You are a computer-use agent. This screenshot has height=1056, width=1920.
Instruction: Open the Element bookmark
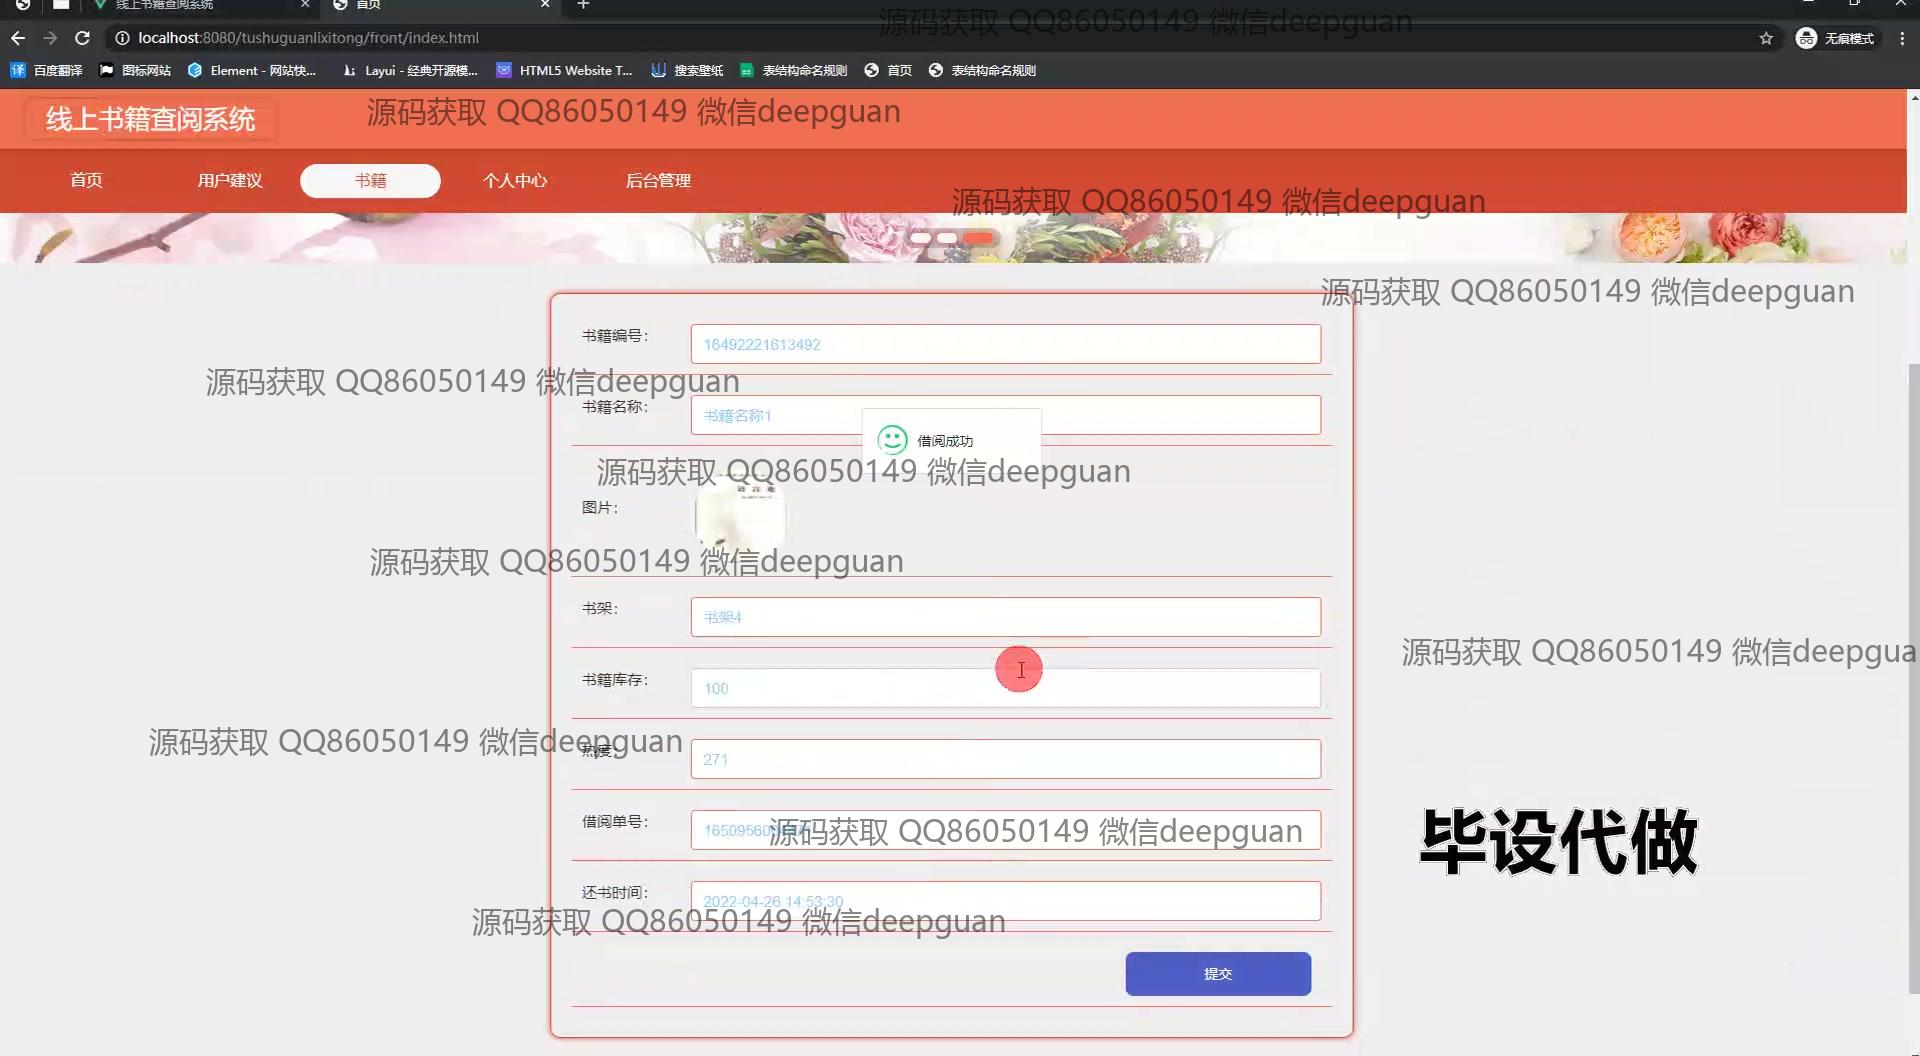coord(252,70)
